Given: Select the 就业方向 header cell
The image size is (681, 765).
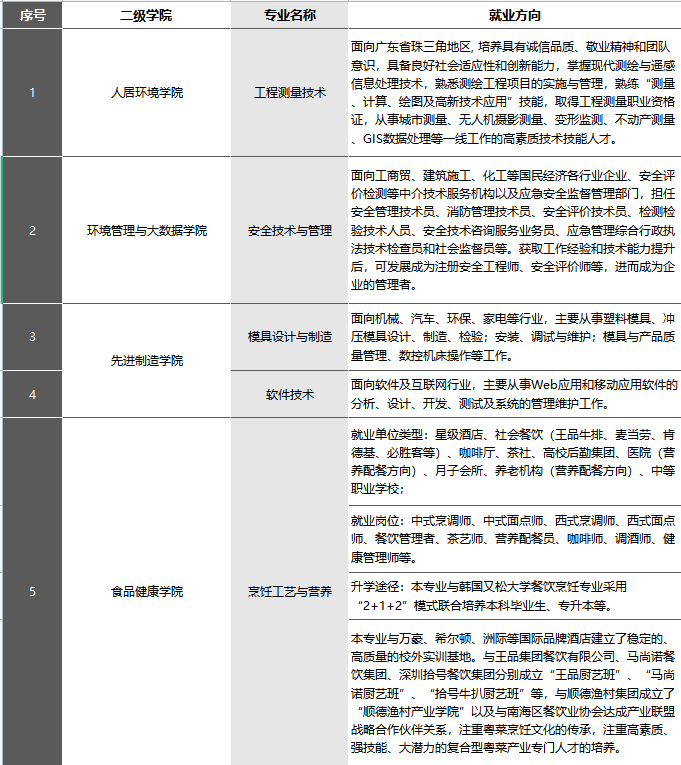Looking at the screenshot, I should pos(515,15).
